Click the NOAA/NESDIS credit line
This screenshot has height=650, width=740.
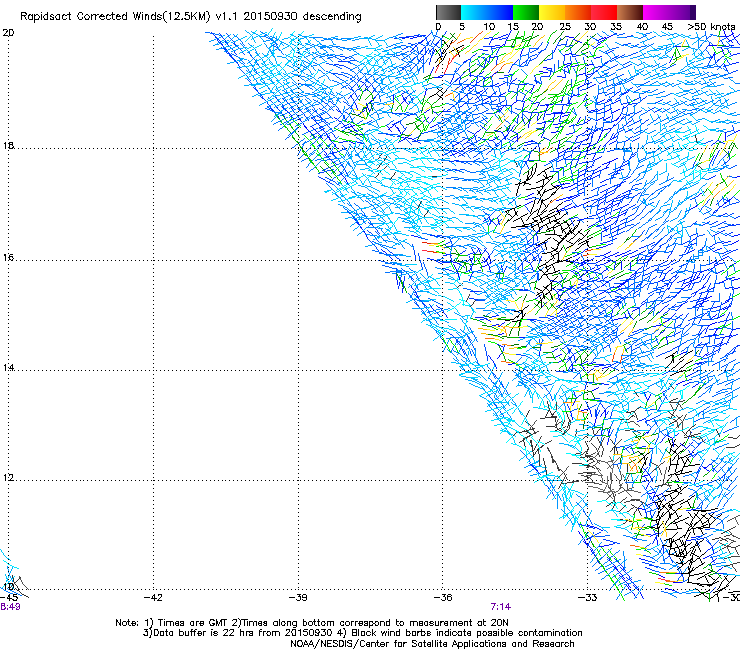tap(432, 644)
